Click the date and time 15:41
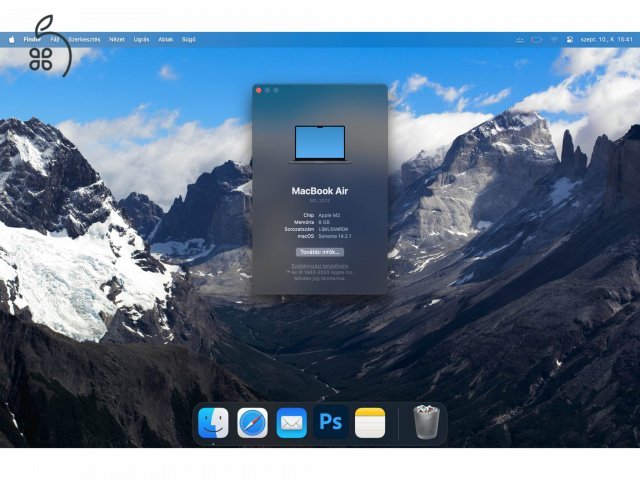 (606, 40)
